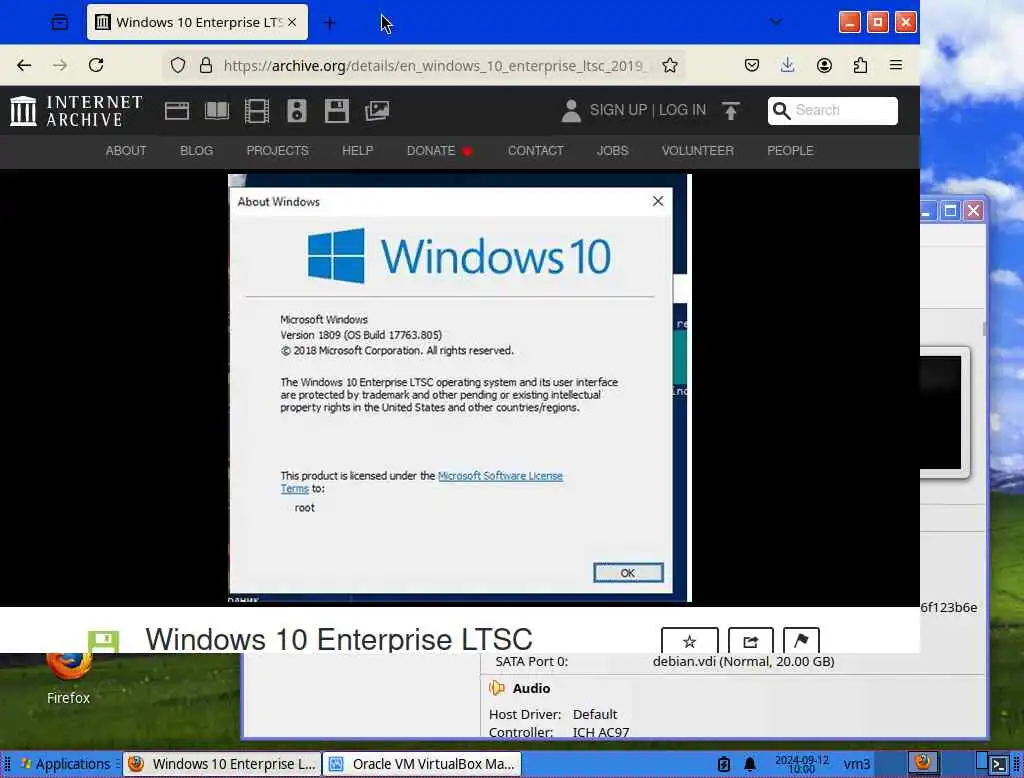Open the Audio speaker icon

[296, 110]
